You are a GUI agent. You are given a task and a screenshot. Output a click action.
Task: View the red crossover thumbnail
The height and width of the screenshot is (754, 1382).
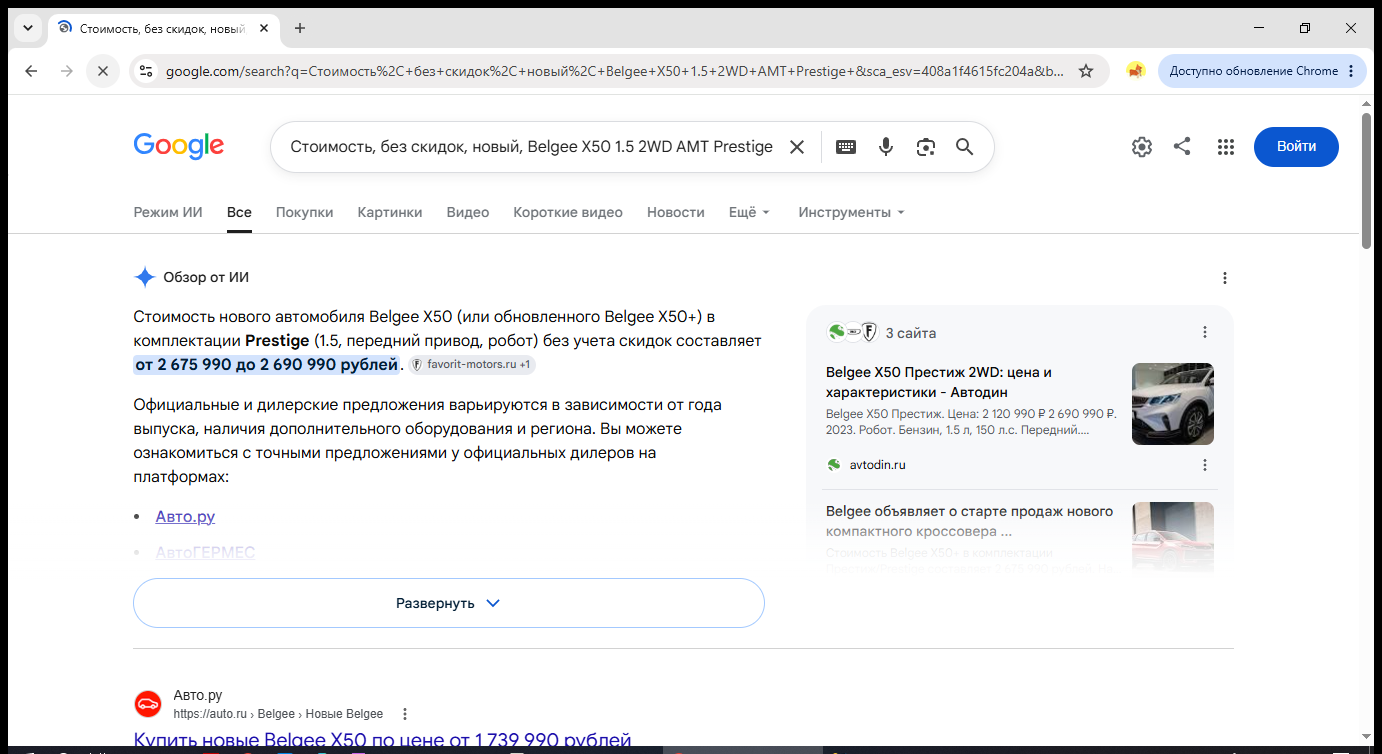click(1173, 537)
